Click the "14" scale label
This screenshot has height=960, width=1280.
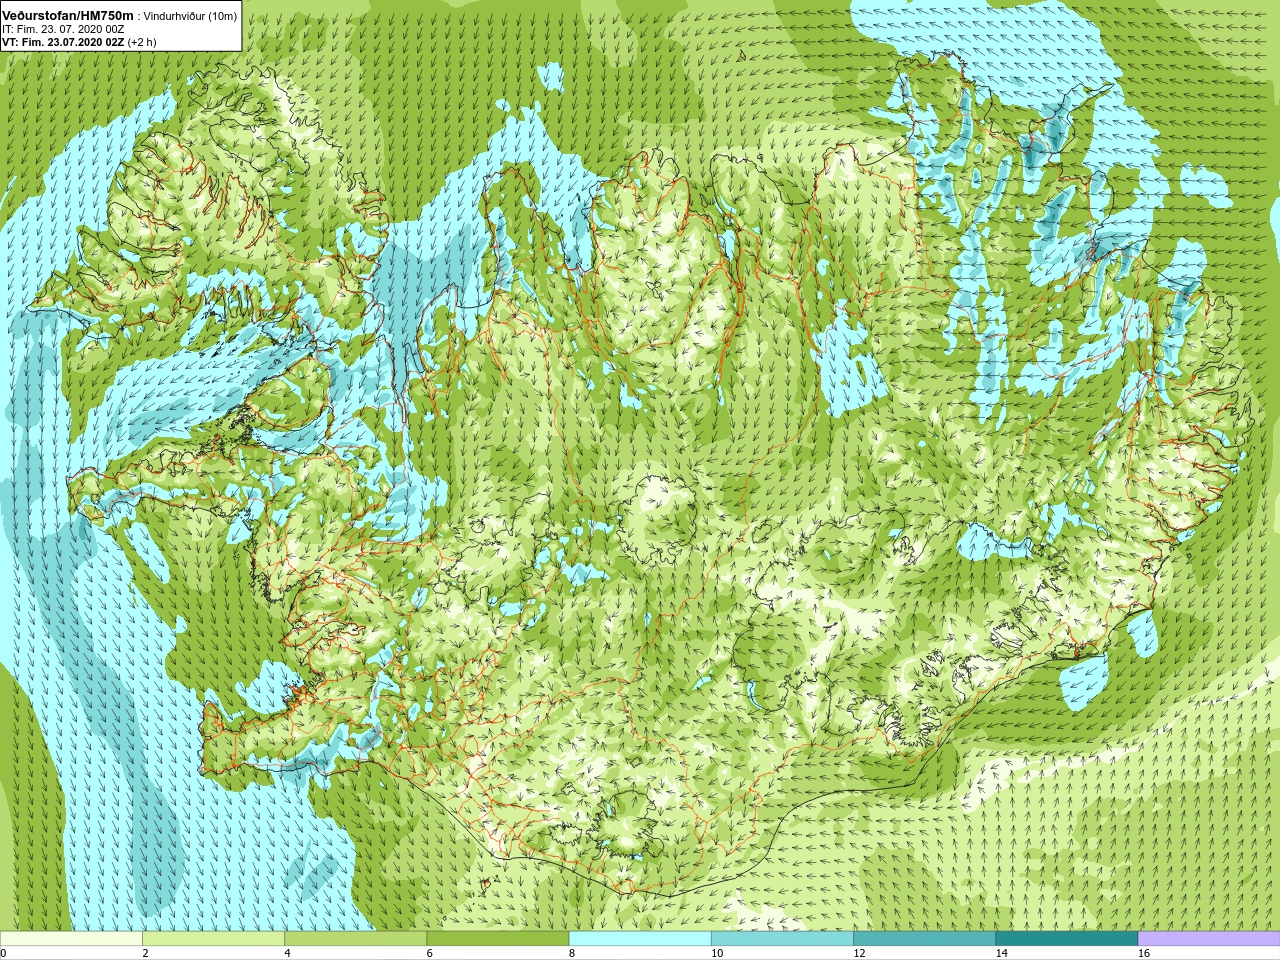pyautogui.click(x=1002, y=953)
